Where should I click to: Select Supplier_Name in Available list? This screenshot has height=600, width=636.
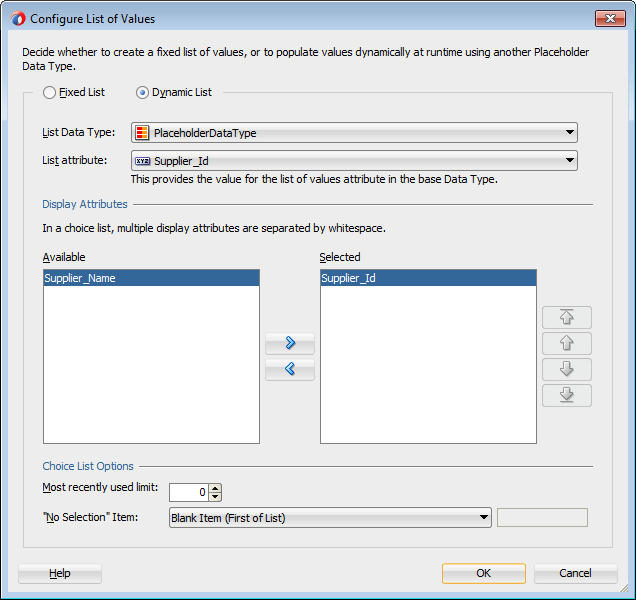(80, 279)
